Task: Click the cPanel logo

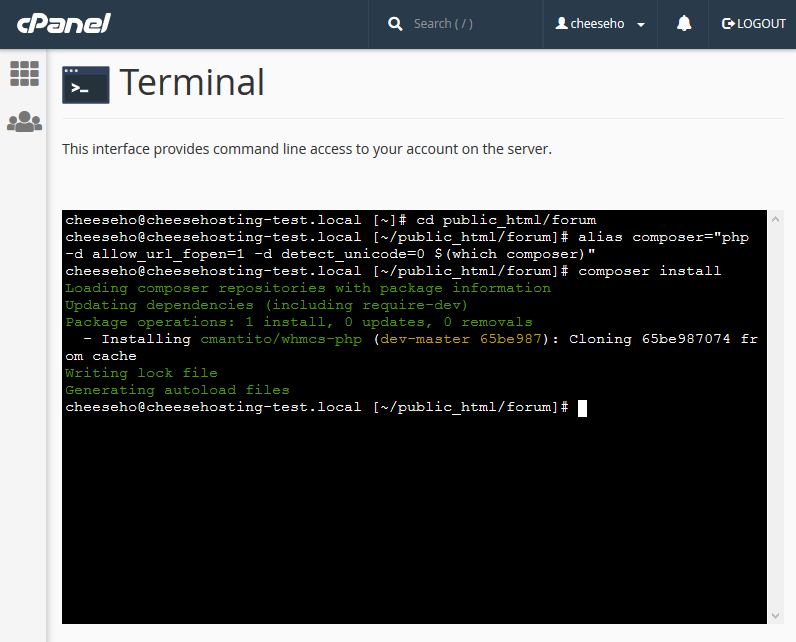Action: 63,24
